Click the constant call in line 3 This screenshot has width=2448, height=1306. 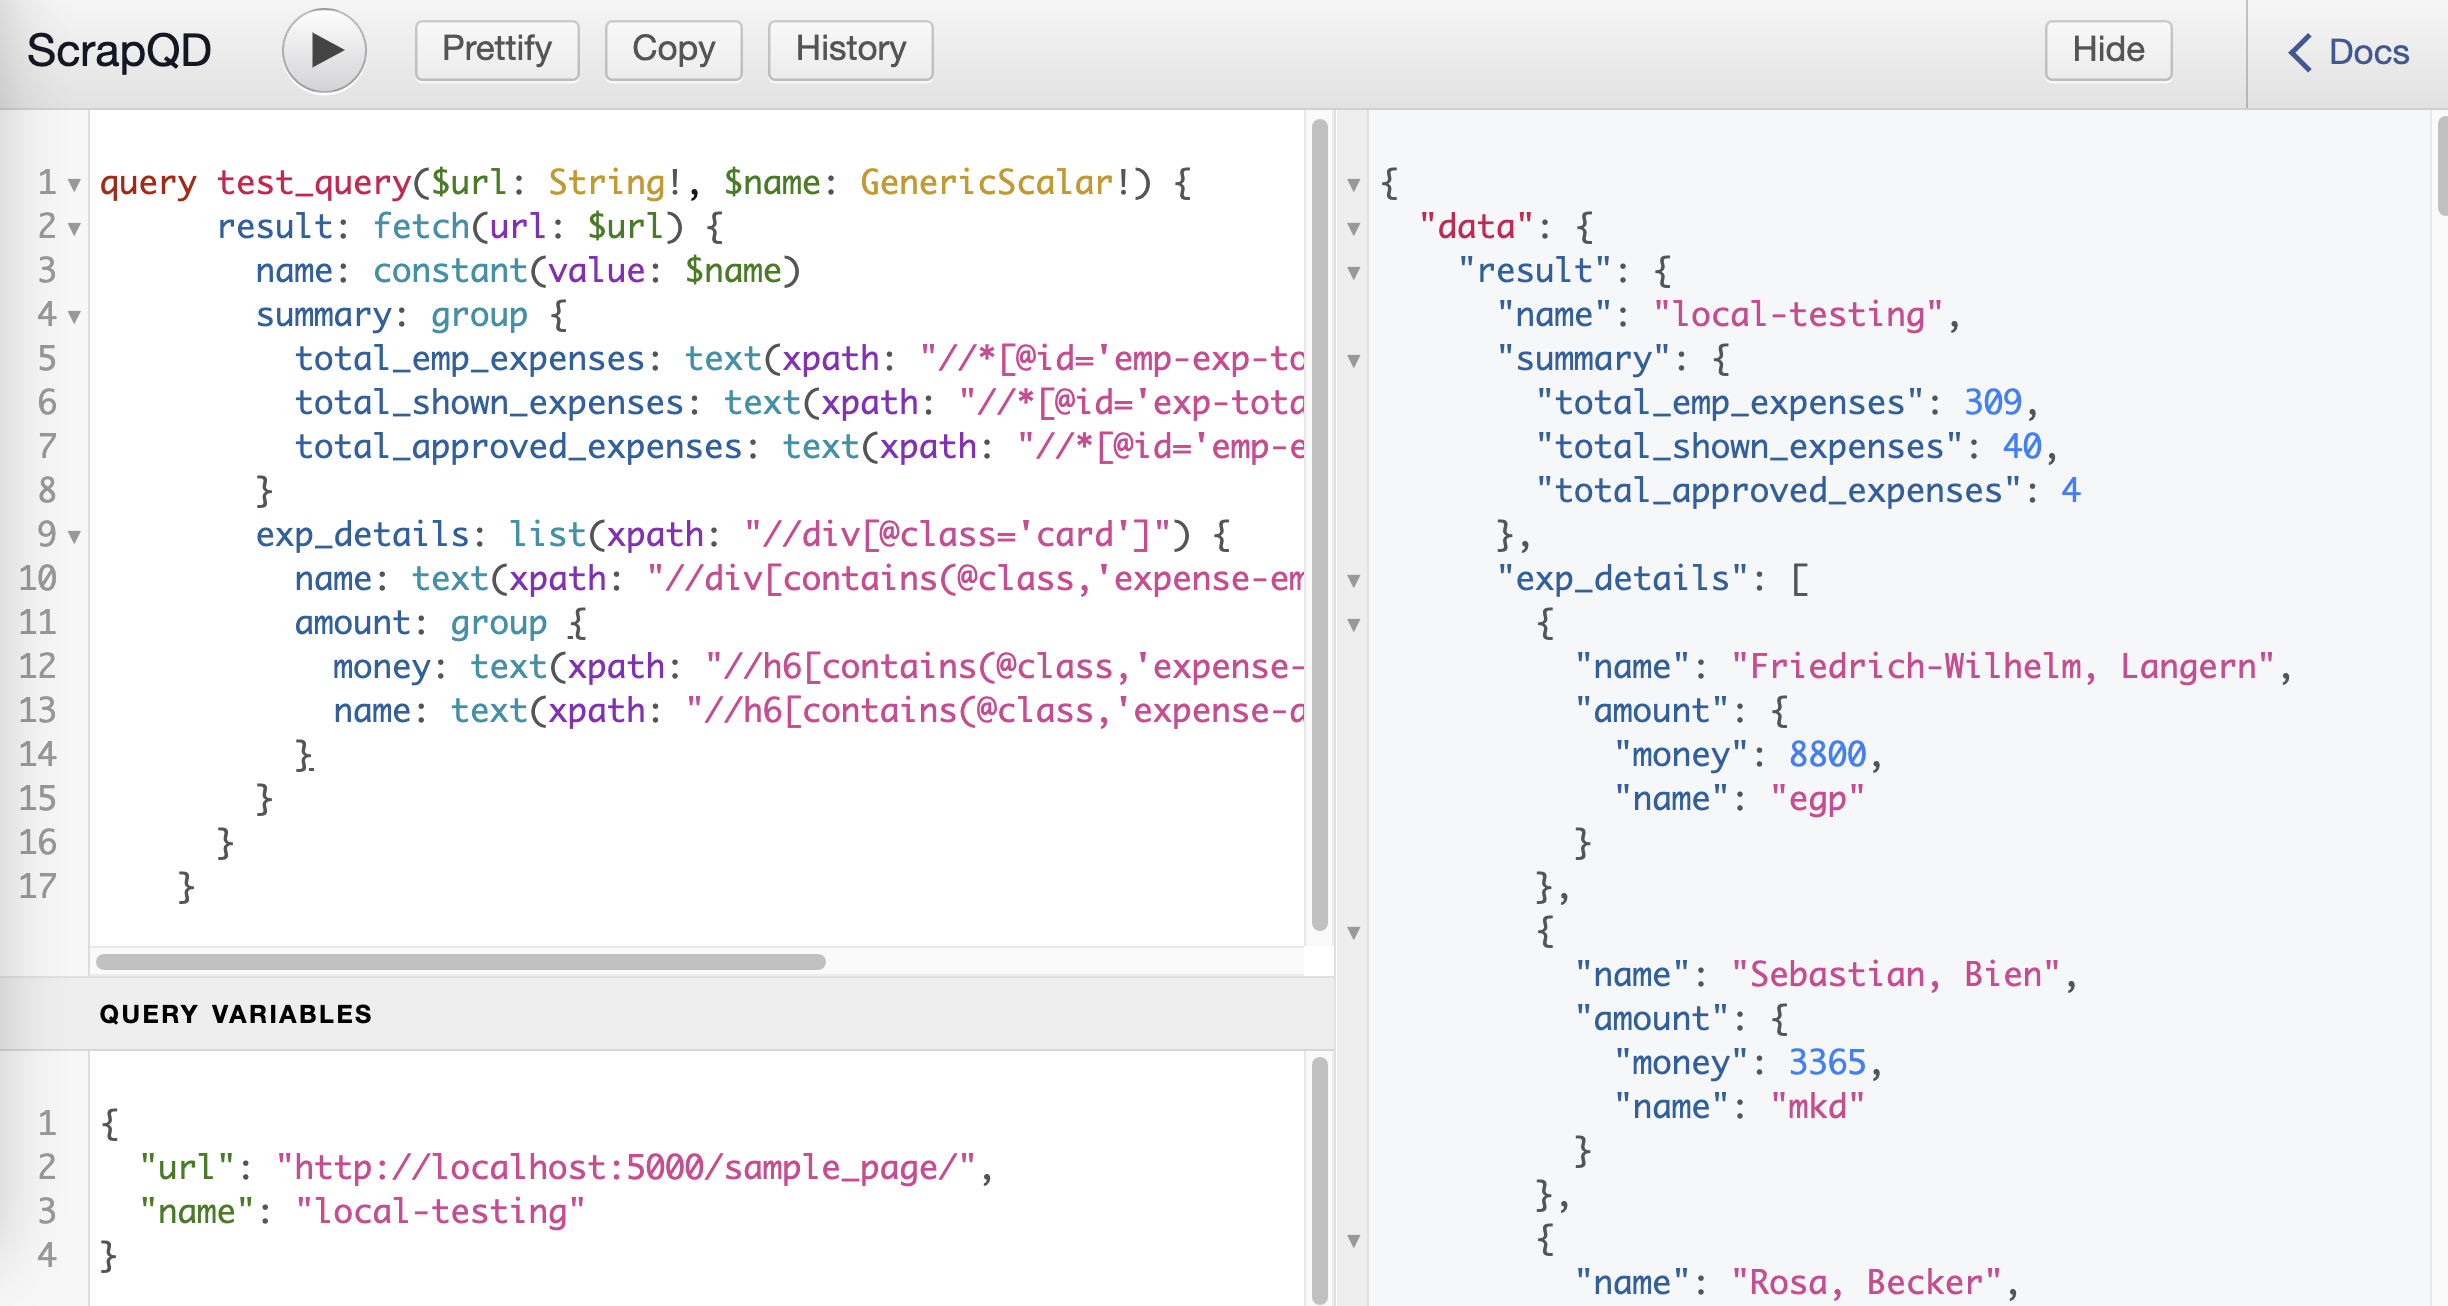point(450,271)
